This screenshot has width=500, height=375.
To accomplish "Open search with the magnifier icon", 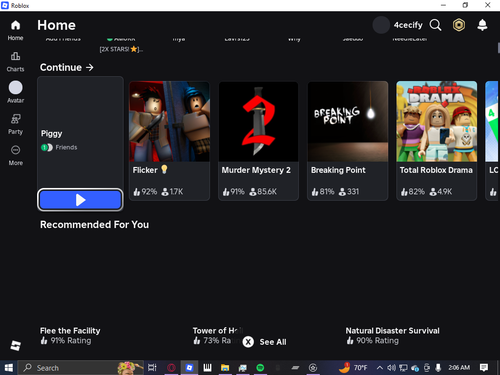I will 435,25.
